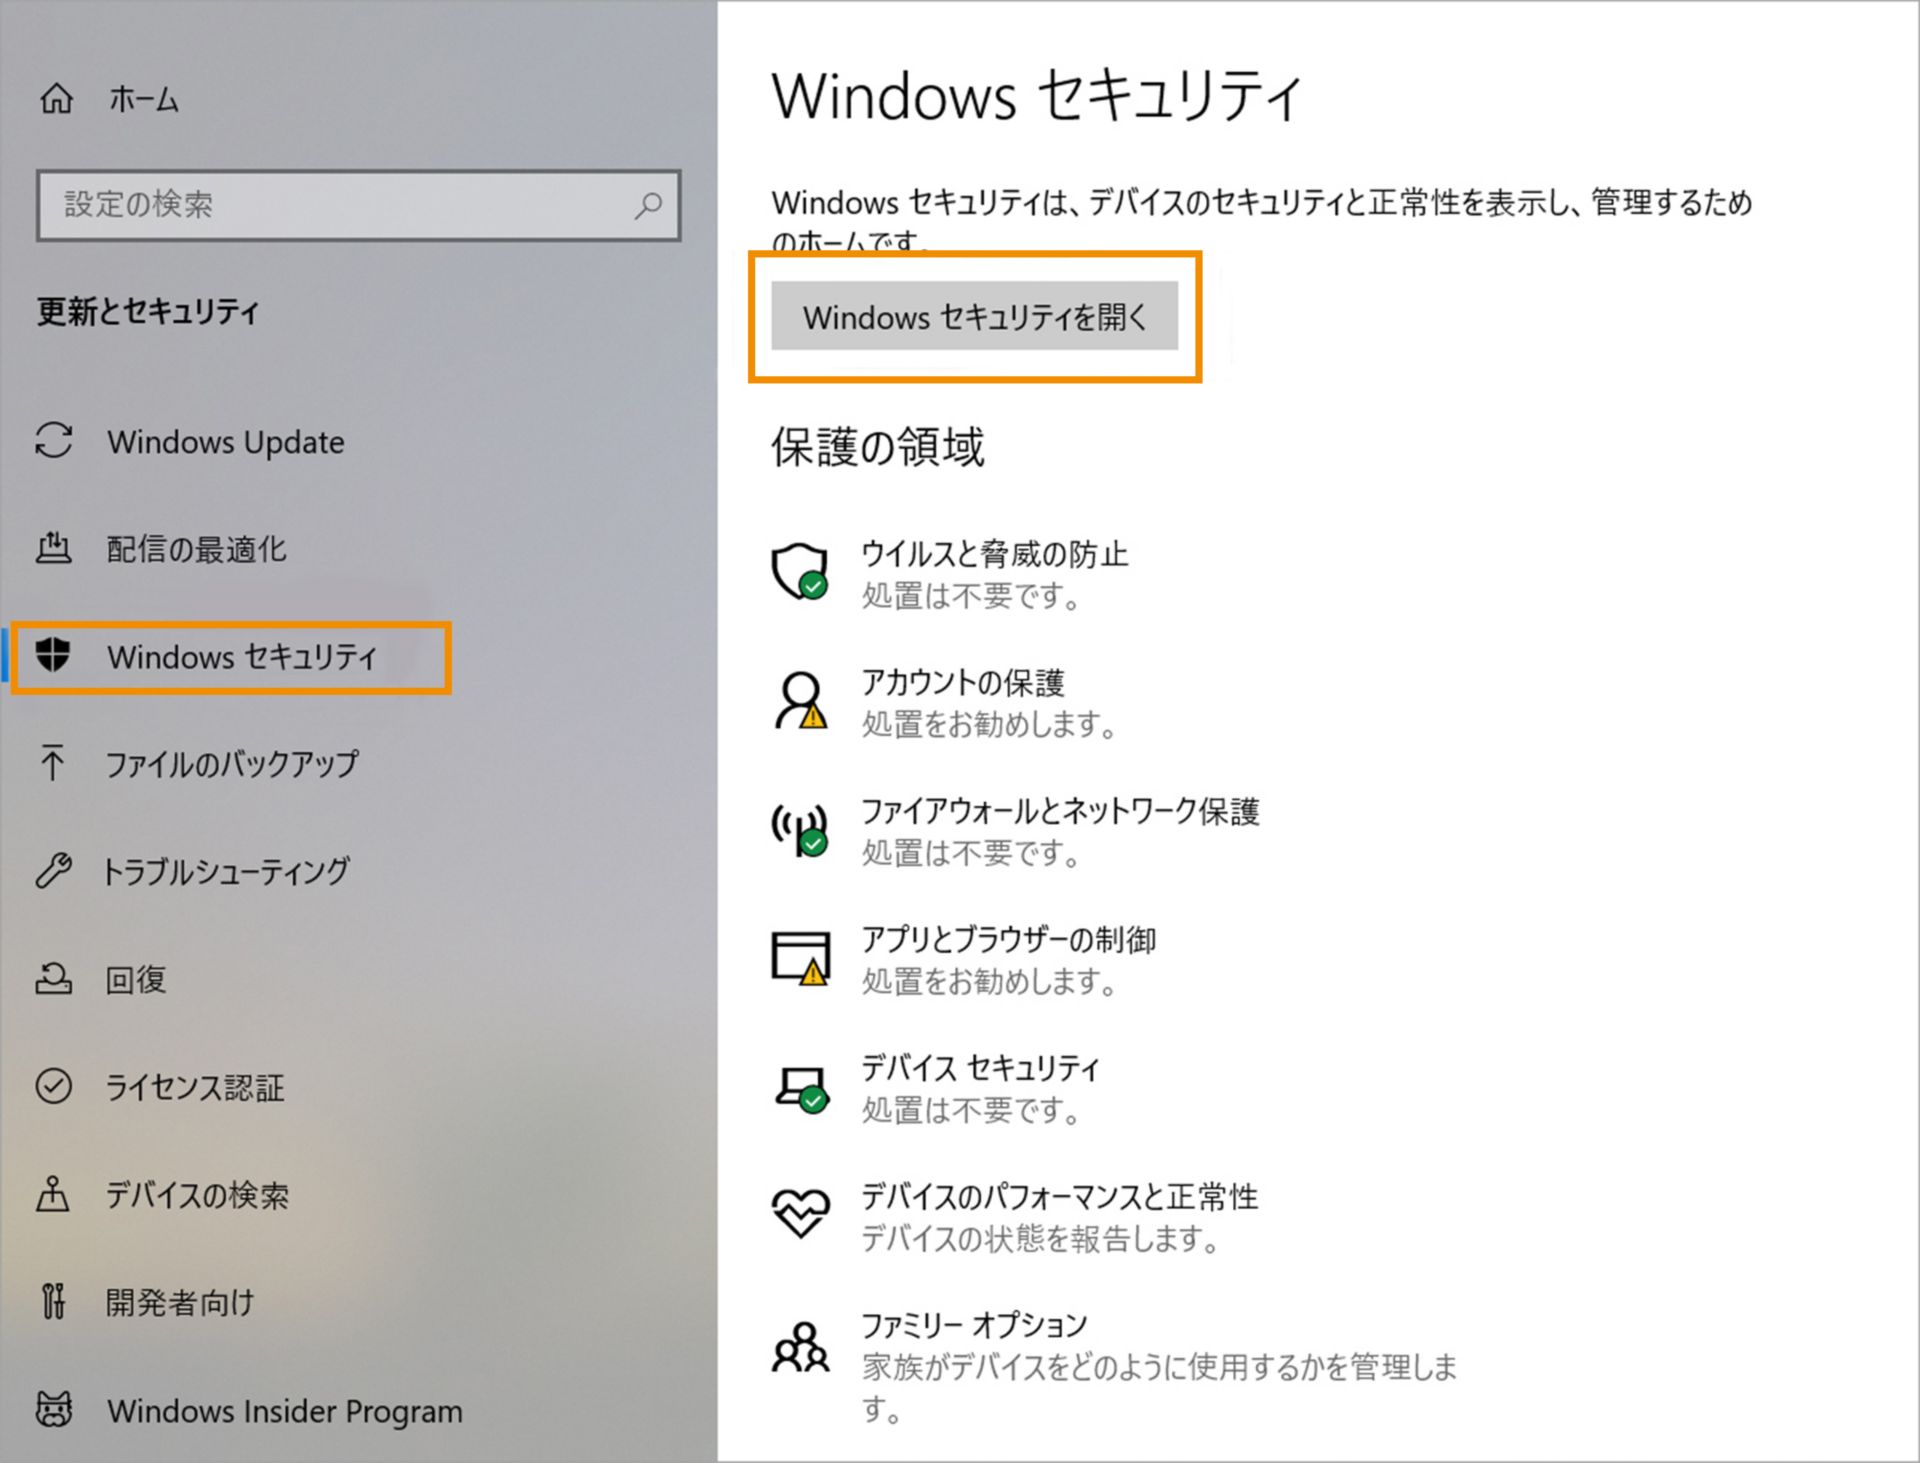
Task: Open アプリとブラウザーの制御 link
Action: (x=1008, y=939)
